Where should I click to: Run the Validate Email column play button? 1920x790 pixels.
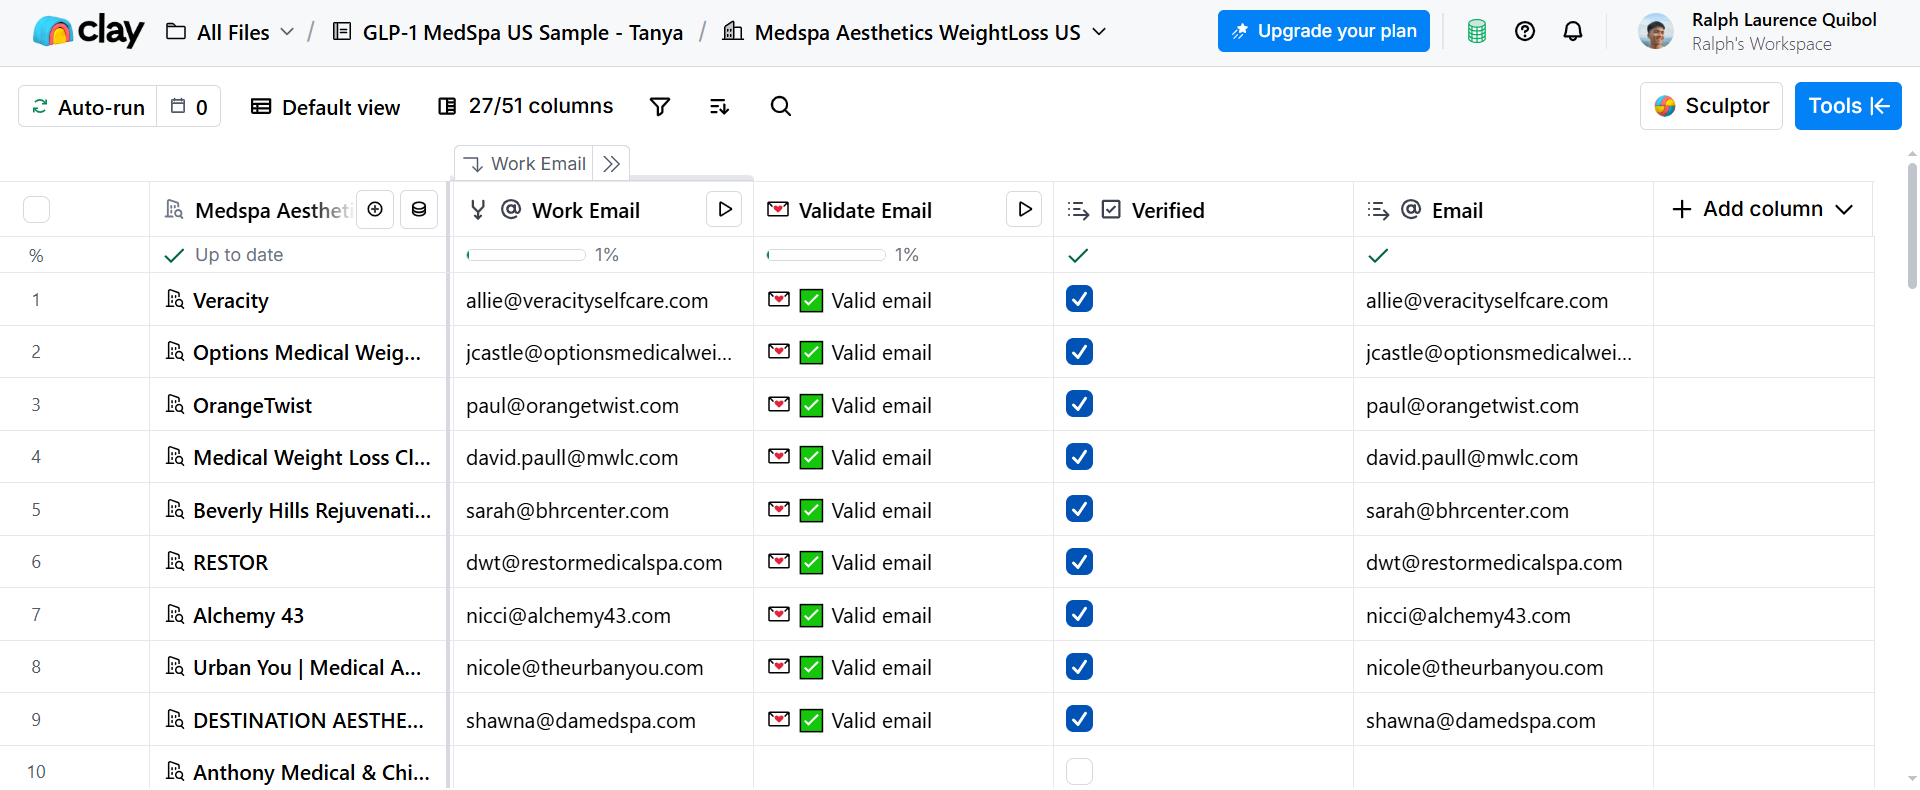1024,209
